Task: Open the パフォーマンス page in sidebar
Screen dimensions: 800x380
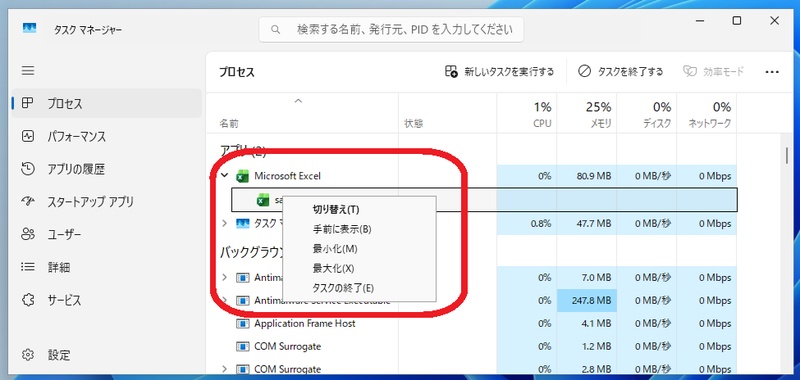Action: point(107,136)
